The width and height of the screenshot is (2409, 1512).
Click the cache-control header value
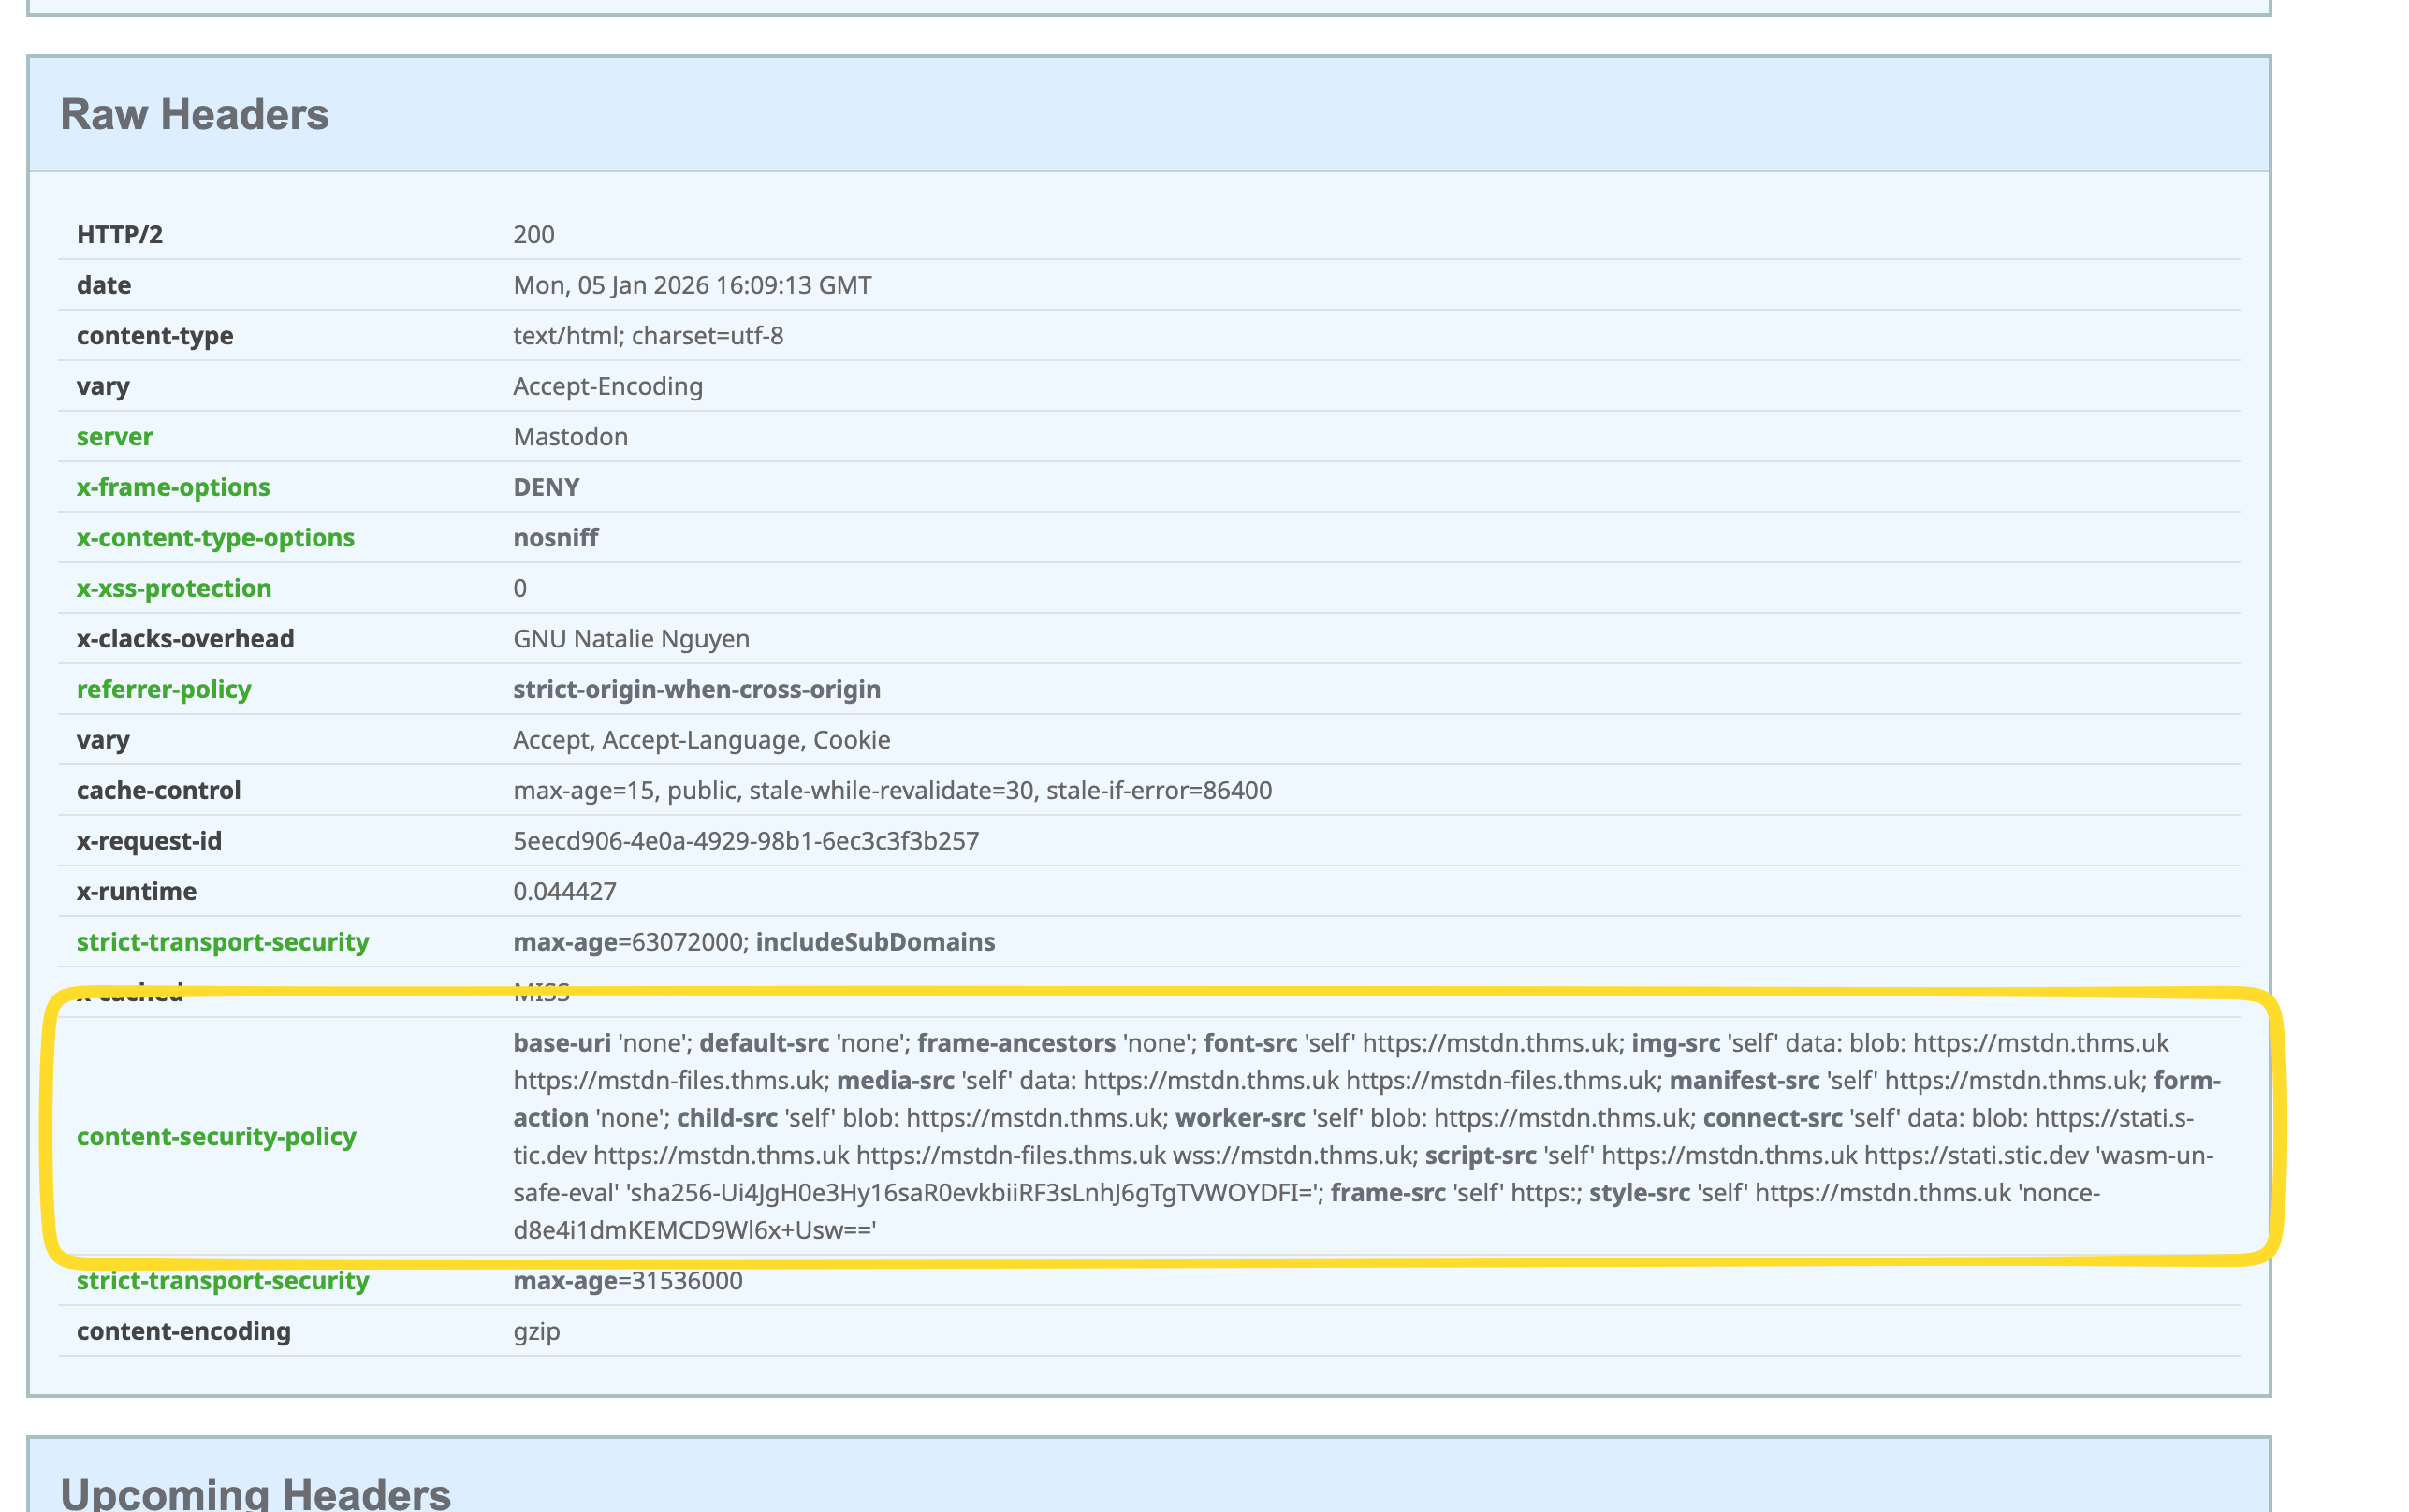tap(892, 790)
